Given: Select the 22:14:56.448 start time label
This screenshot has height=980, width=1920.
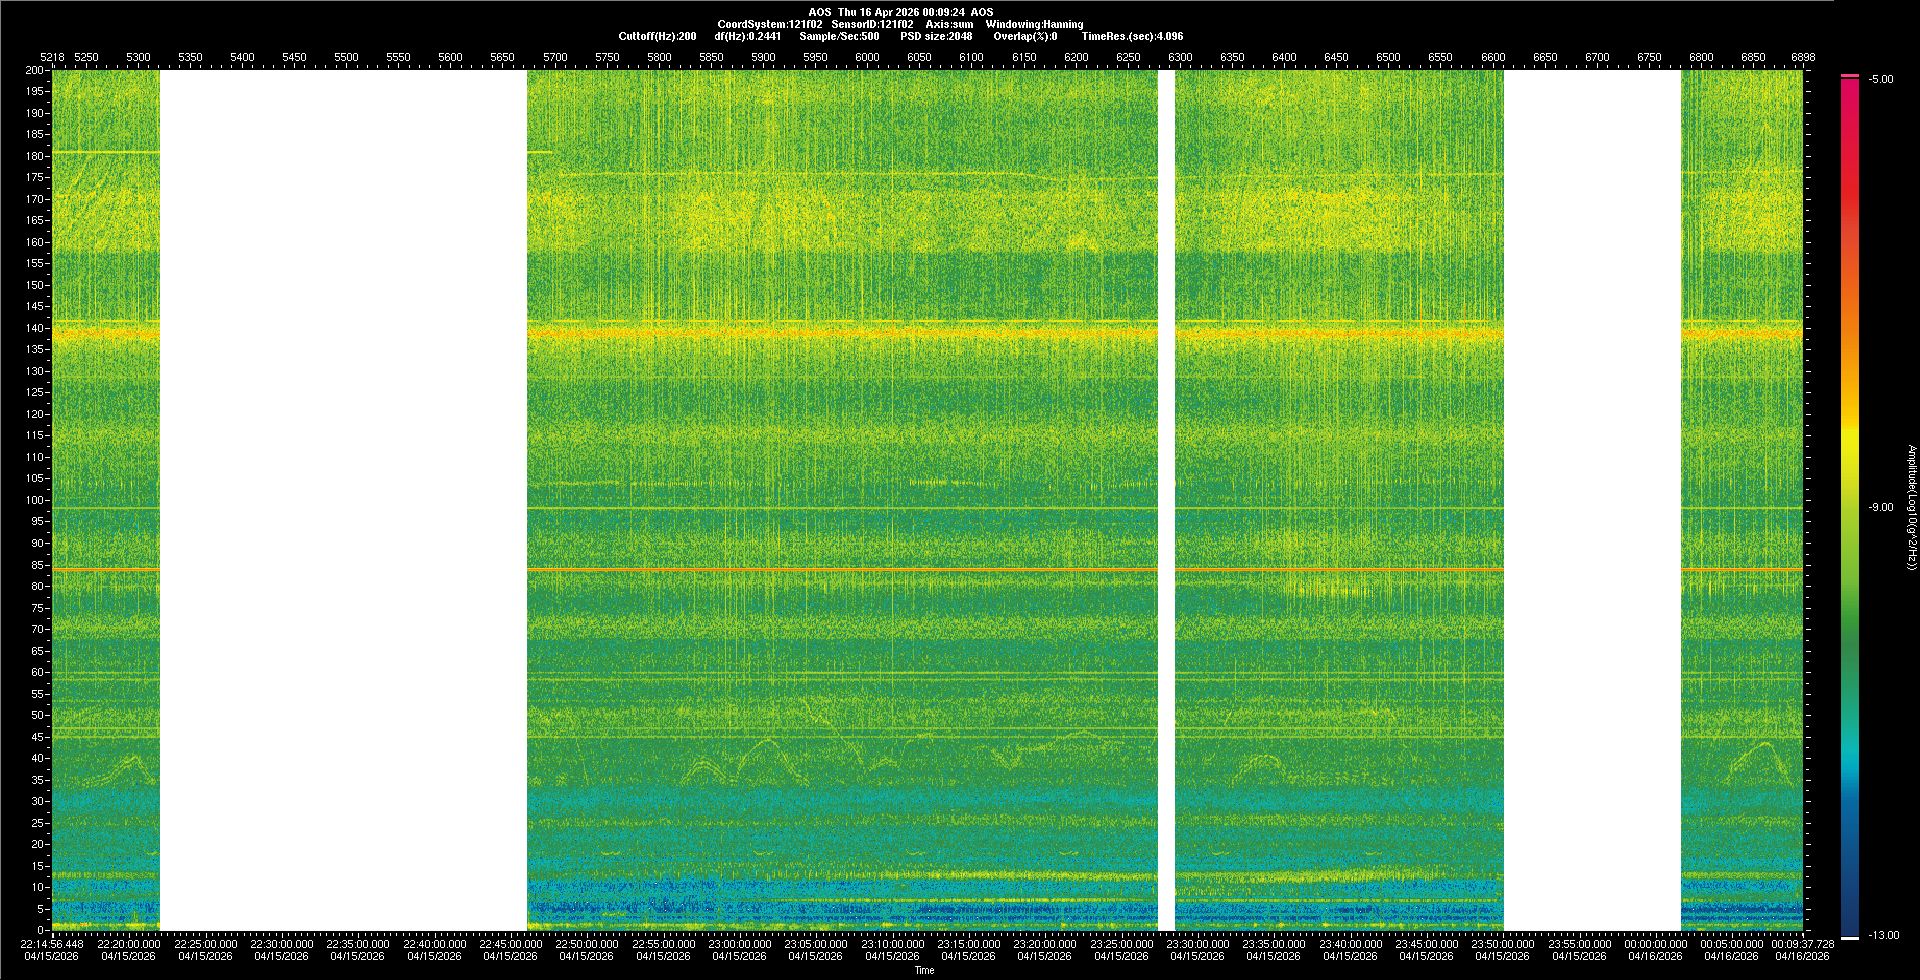Looking at the screenshot, I should (x=52, y=944).
